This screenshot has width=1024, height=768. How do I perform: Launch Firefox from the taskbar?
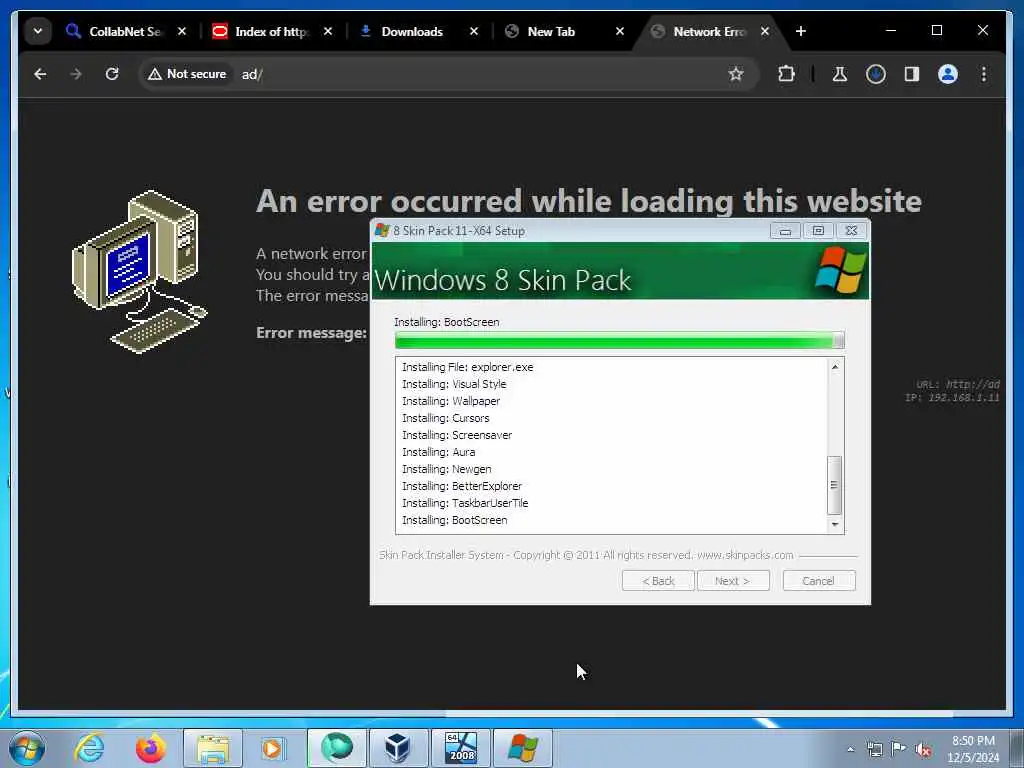click(x=150, y=748)
